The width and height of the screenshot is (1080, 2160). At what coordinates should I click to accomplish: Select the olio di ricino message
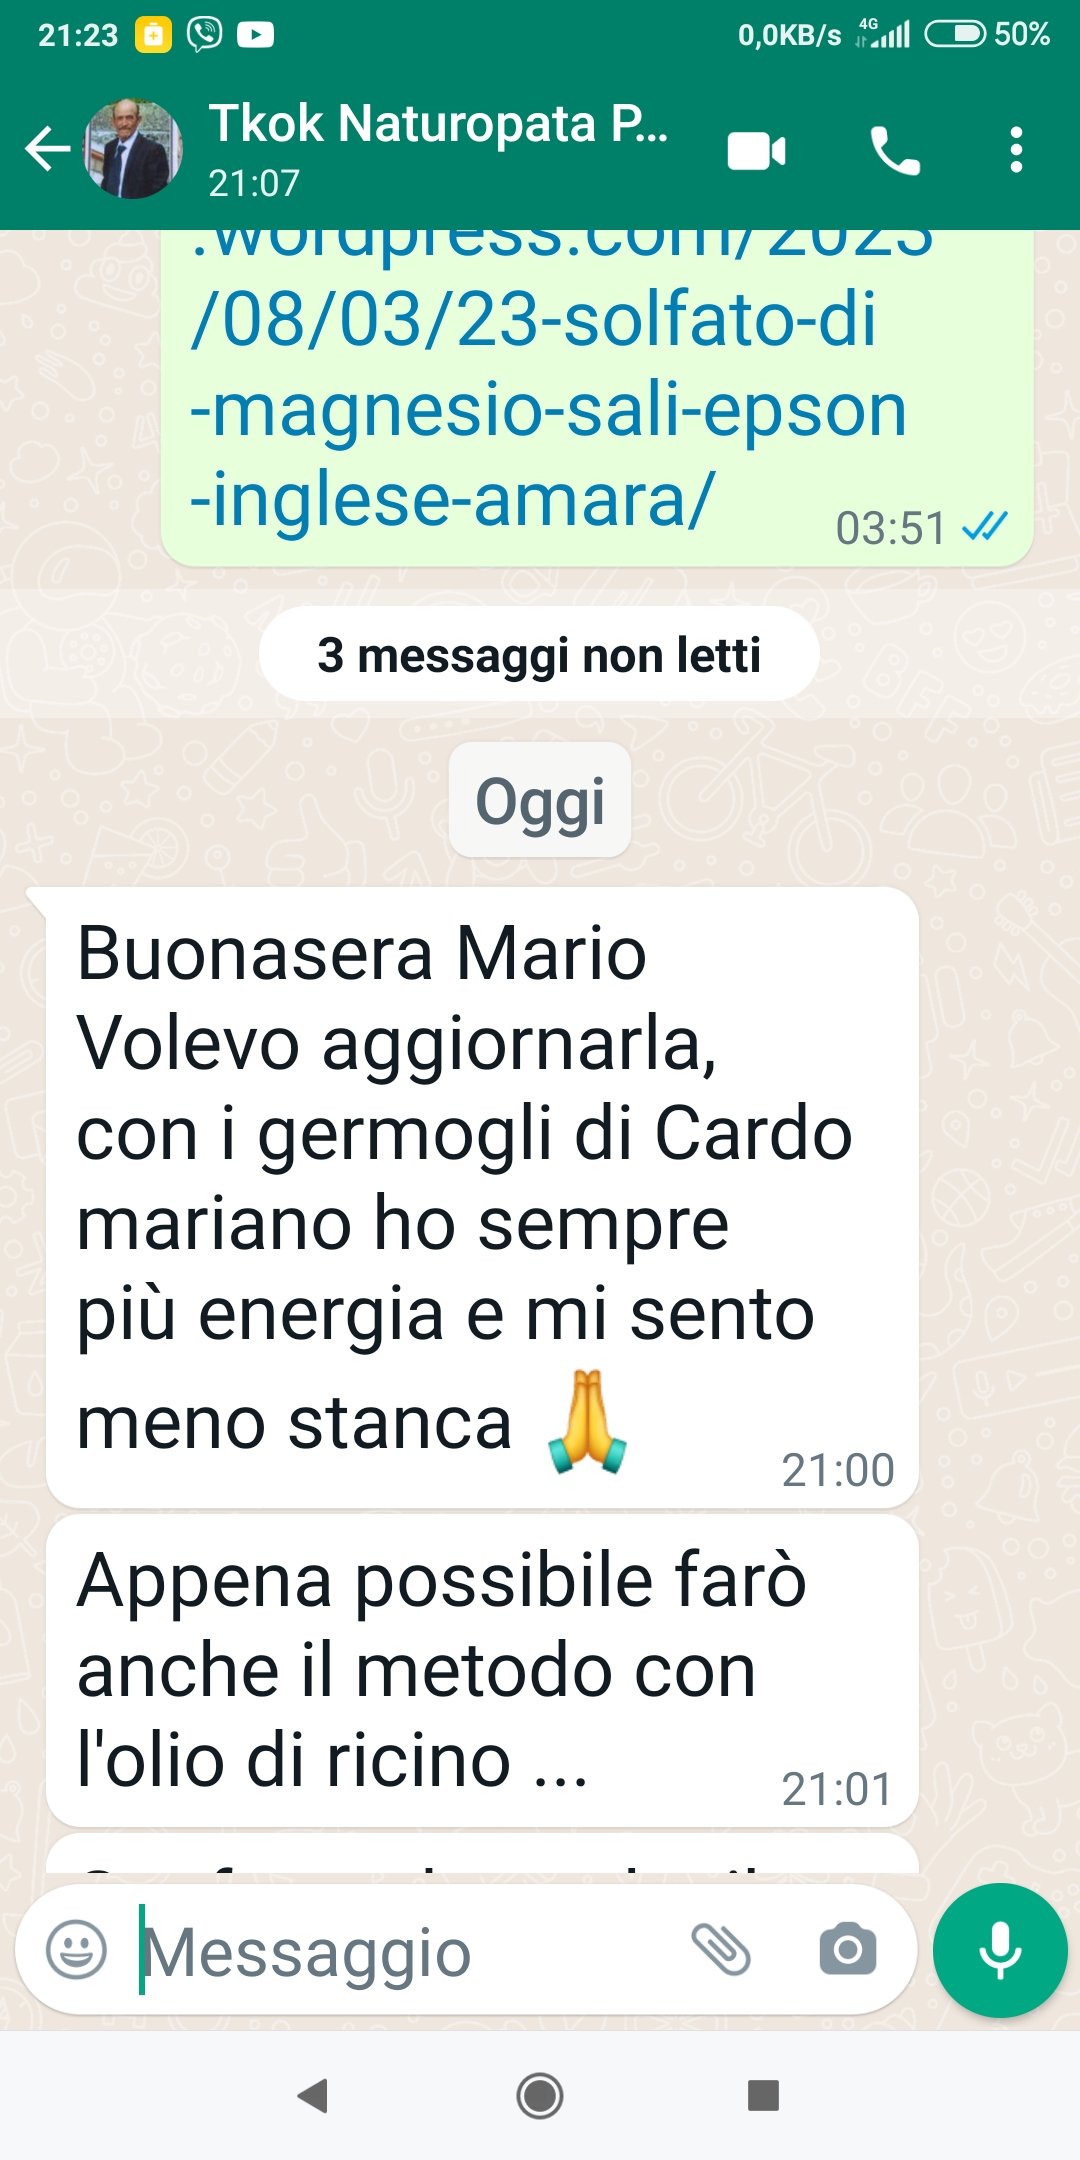point(482,1670)
